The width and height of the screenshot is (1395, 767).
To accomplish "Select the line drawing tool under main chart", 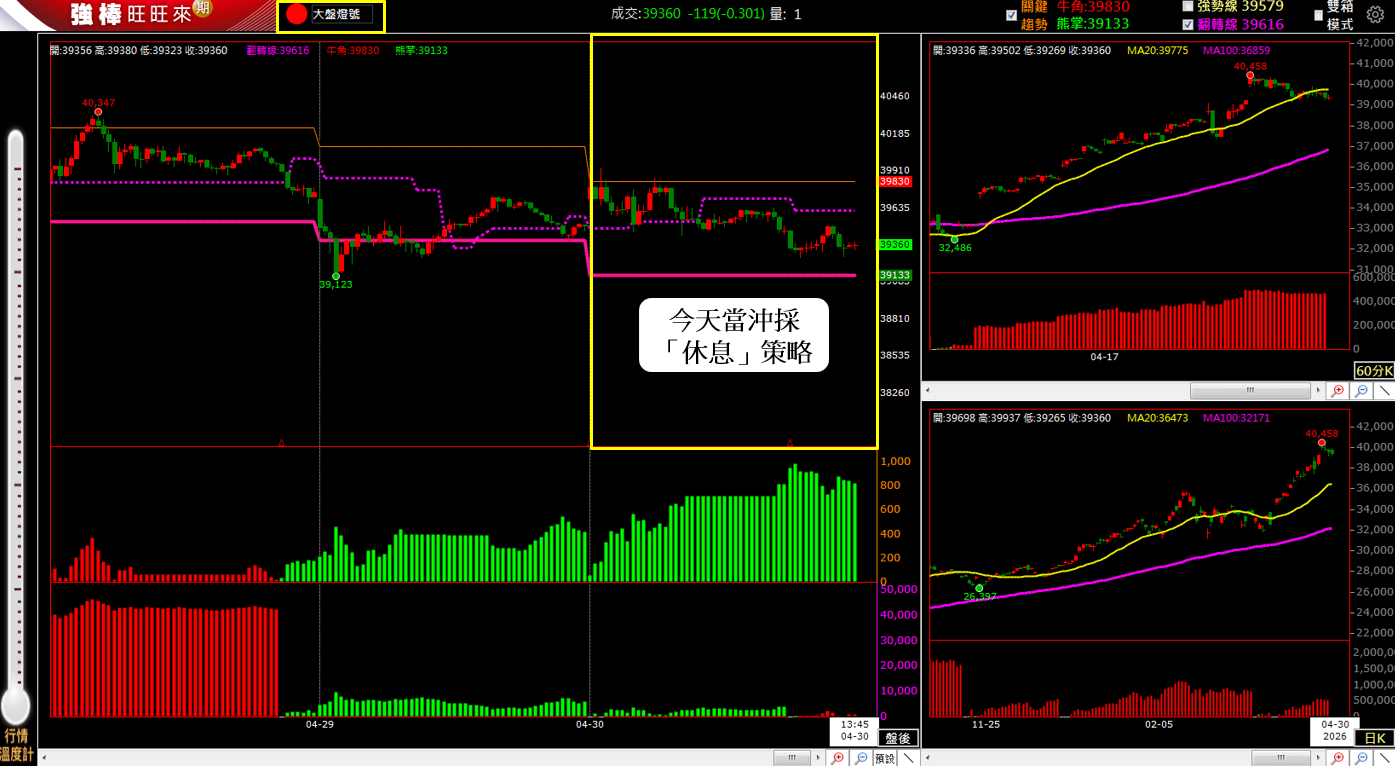I will coord(908,758).
